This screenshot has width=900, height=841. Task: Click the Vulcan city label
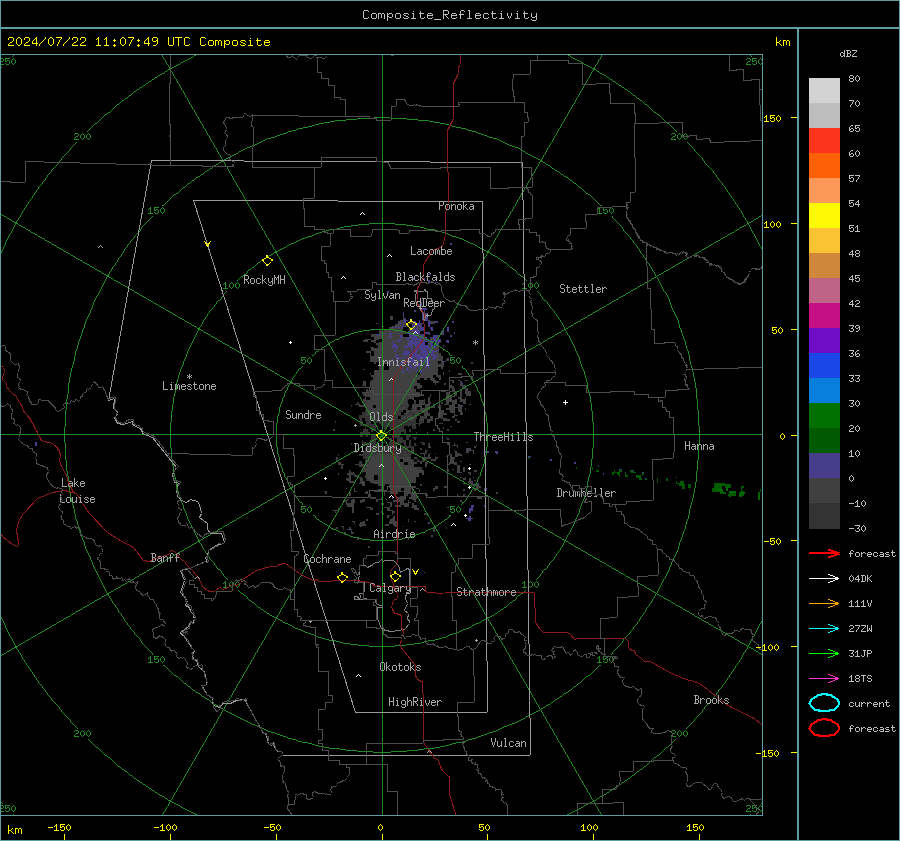(509, 743)
